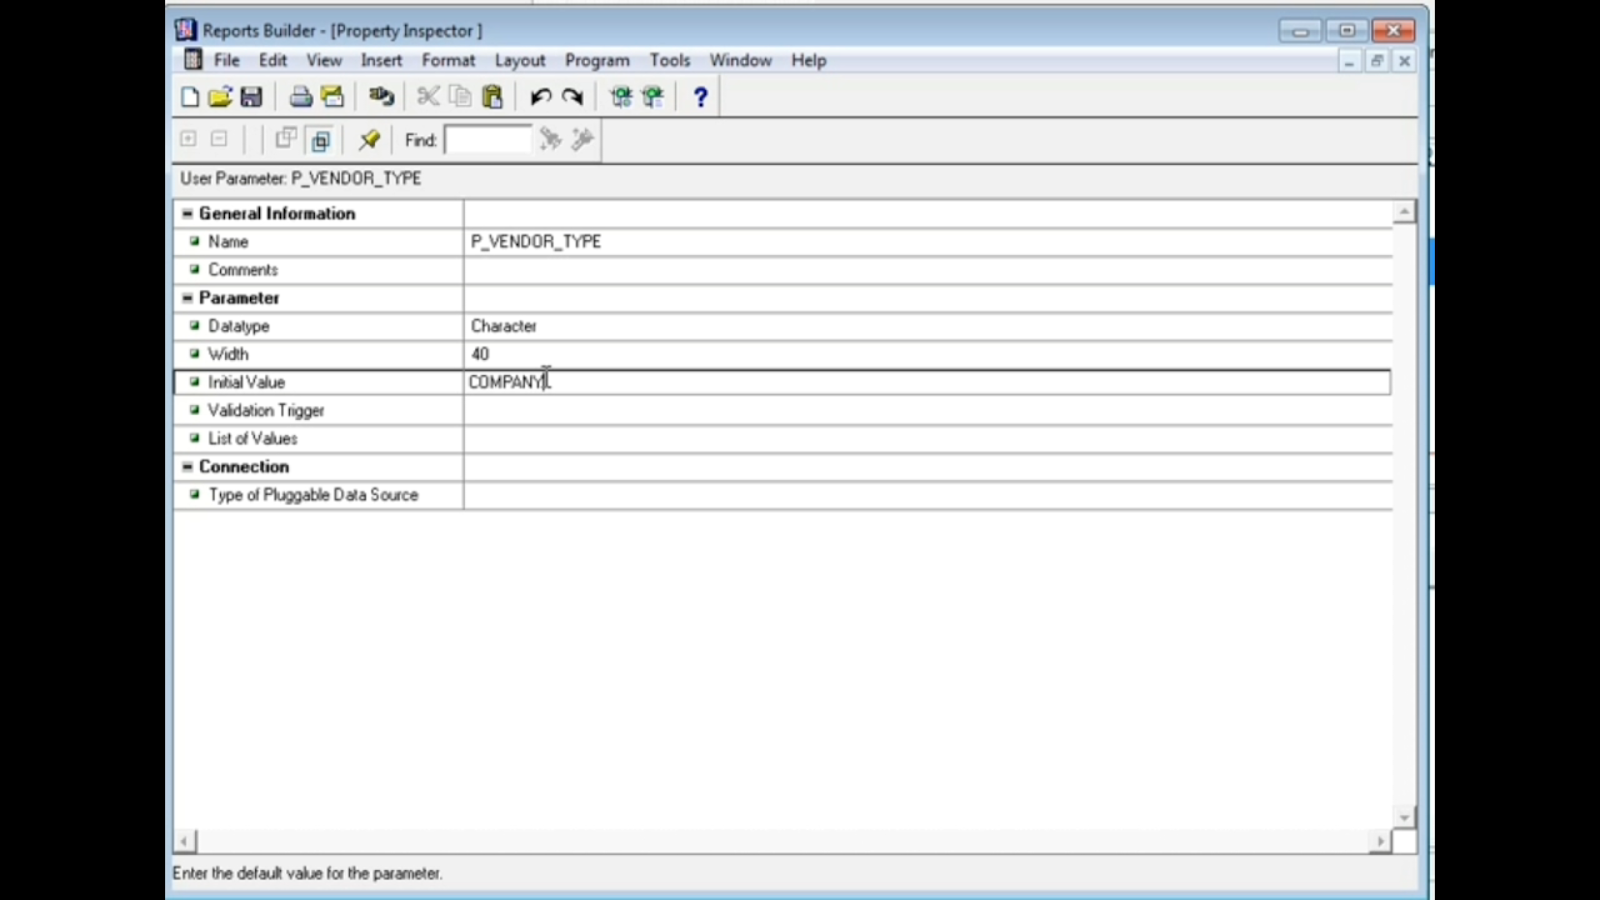Print the report
Viewport: 1600px width, 900px height.
[x=300, y=96]
